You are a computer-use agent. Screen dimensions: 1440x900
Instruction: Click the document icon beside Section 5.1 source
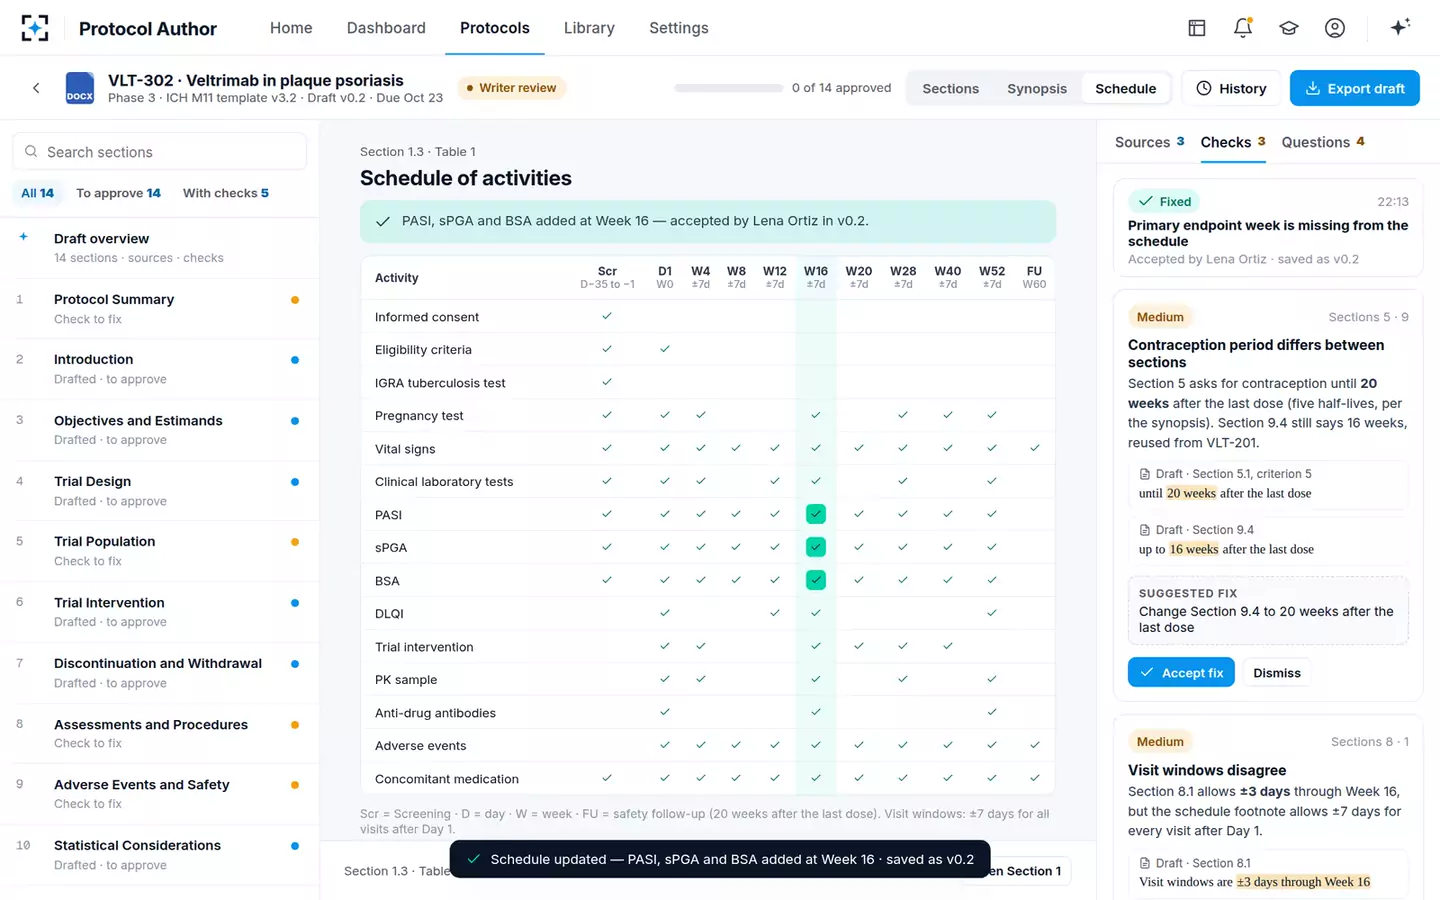point(1145,474)
